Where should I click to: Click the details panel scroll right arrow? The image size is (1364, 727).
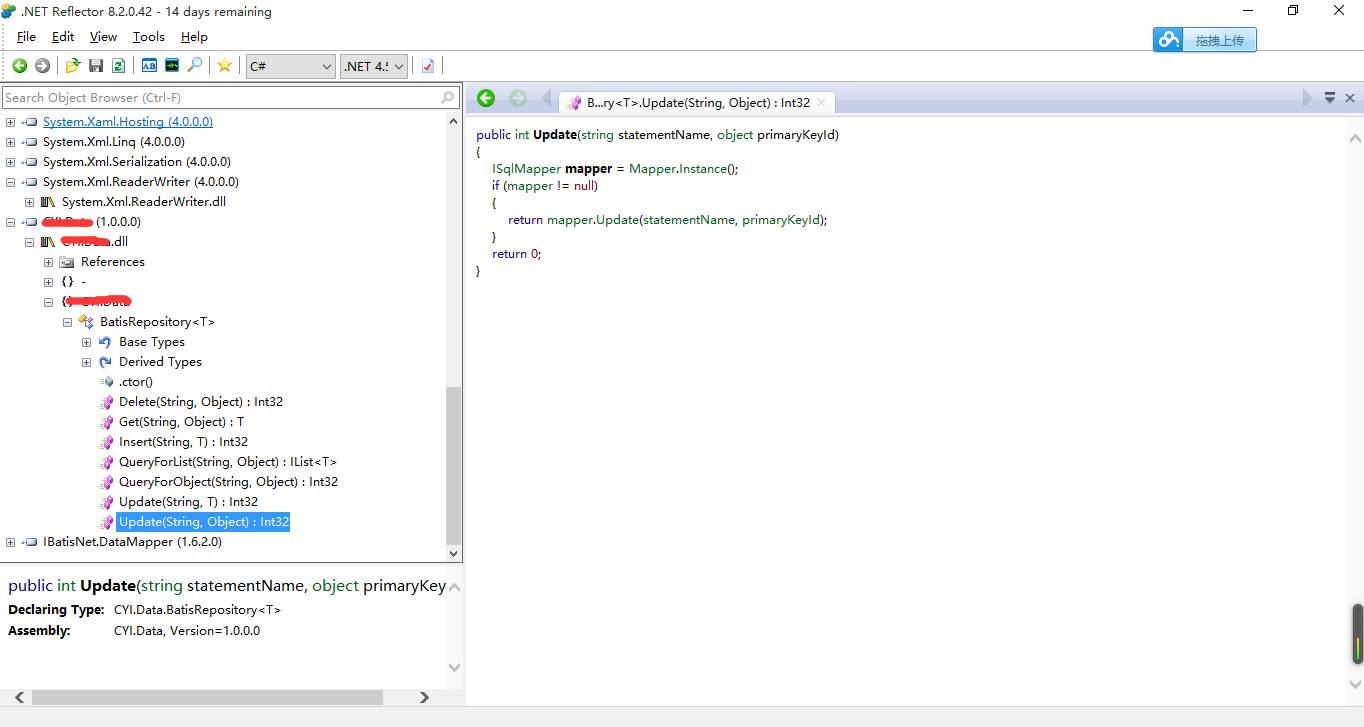tap(424, 697)
